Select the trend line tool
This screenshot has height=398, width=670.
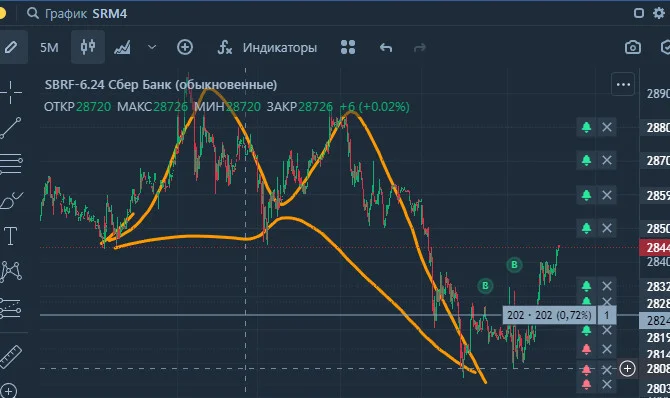pyautogui.click(x=11, y=128)
